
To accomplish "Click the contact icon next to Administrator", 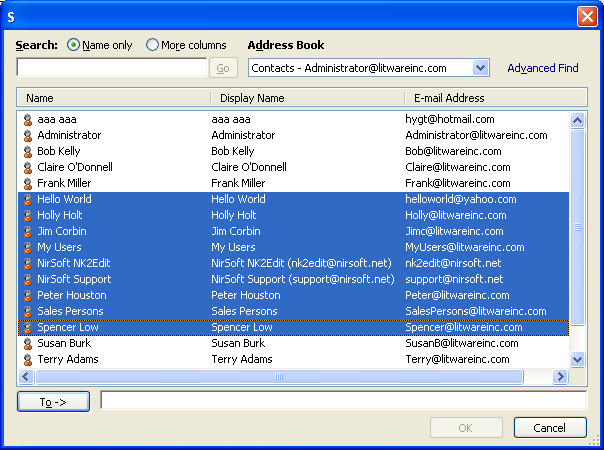I will 28,135.
